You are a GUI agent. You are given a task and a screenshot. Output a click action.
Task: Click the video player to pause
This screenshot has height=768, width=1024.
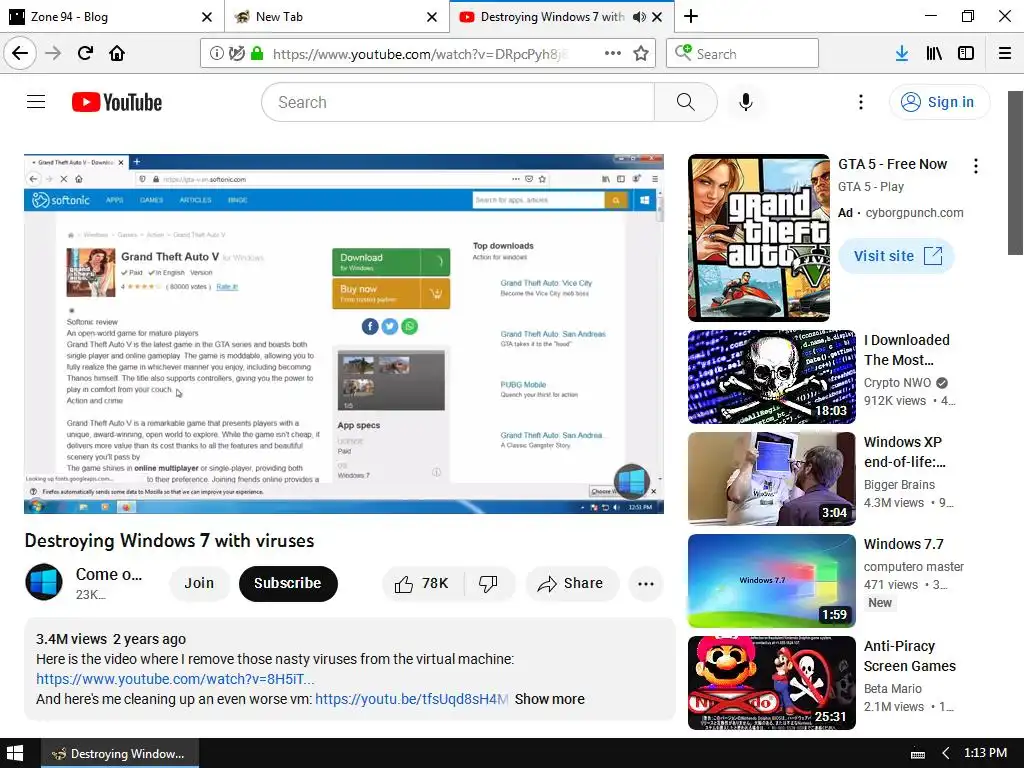(x=344, y=334)
